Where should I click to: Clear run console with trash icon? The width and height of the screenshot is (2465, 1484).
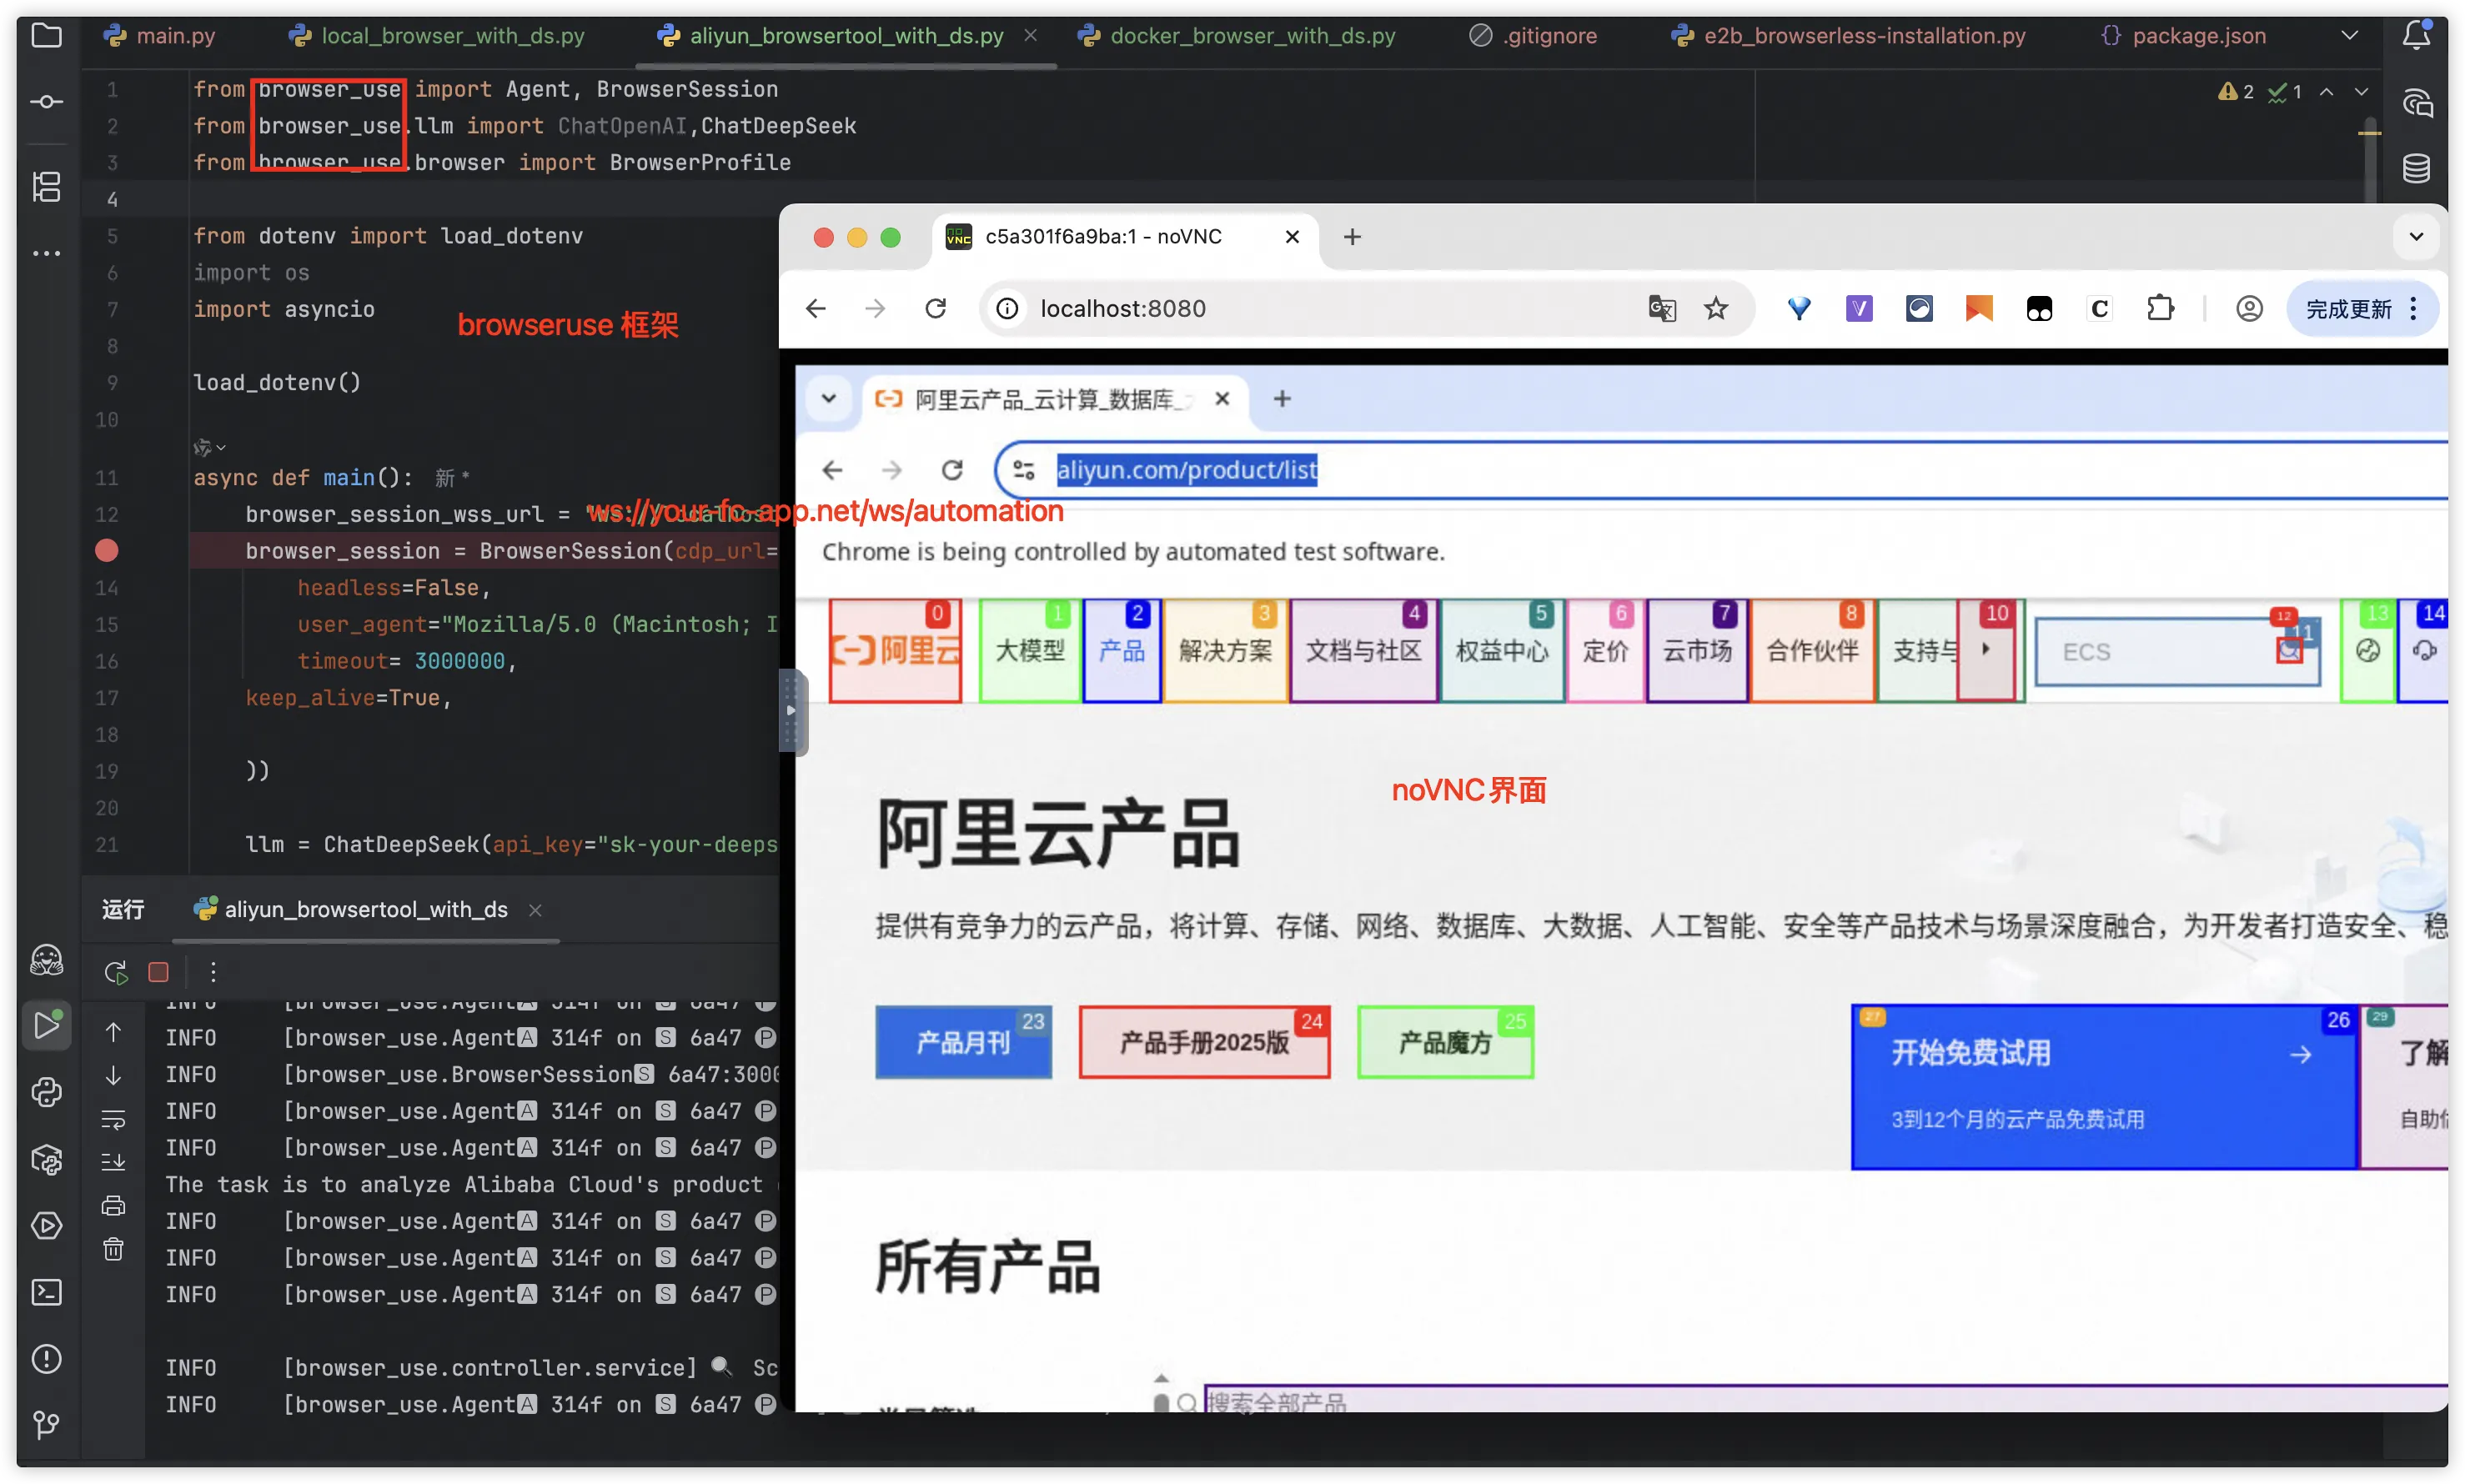click(x=113, y=1249)
